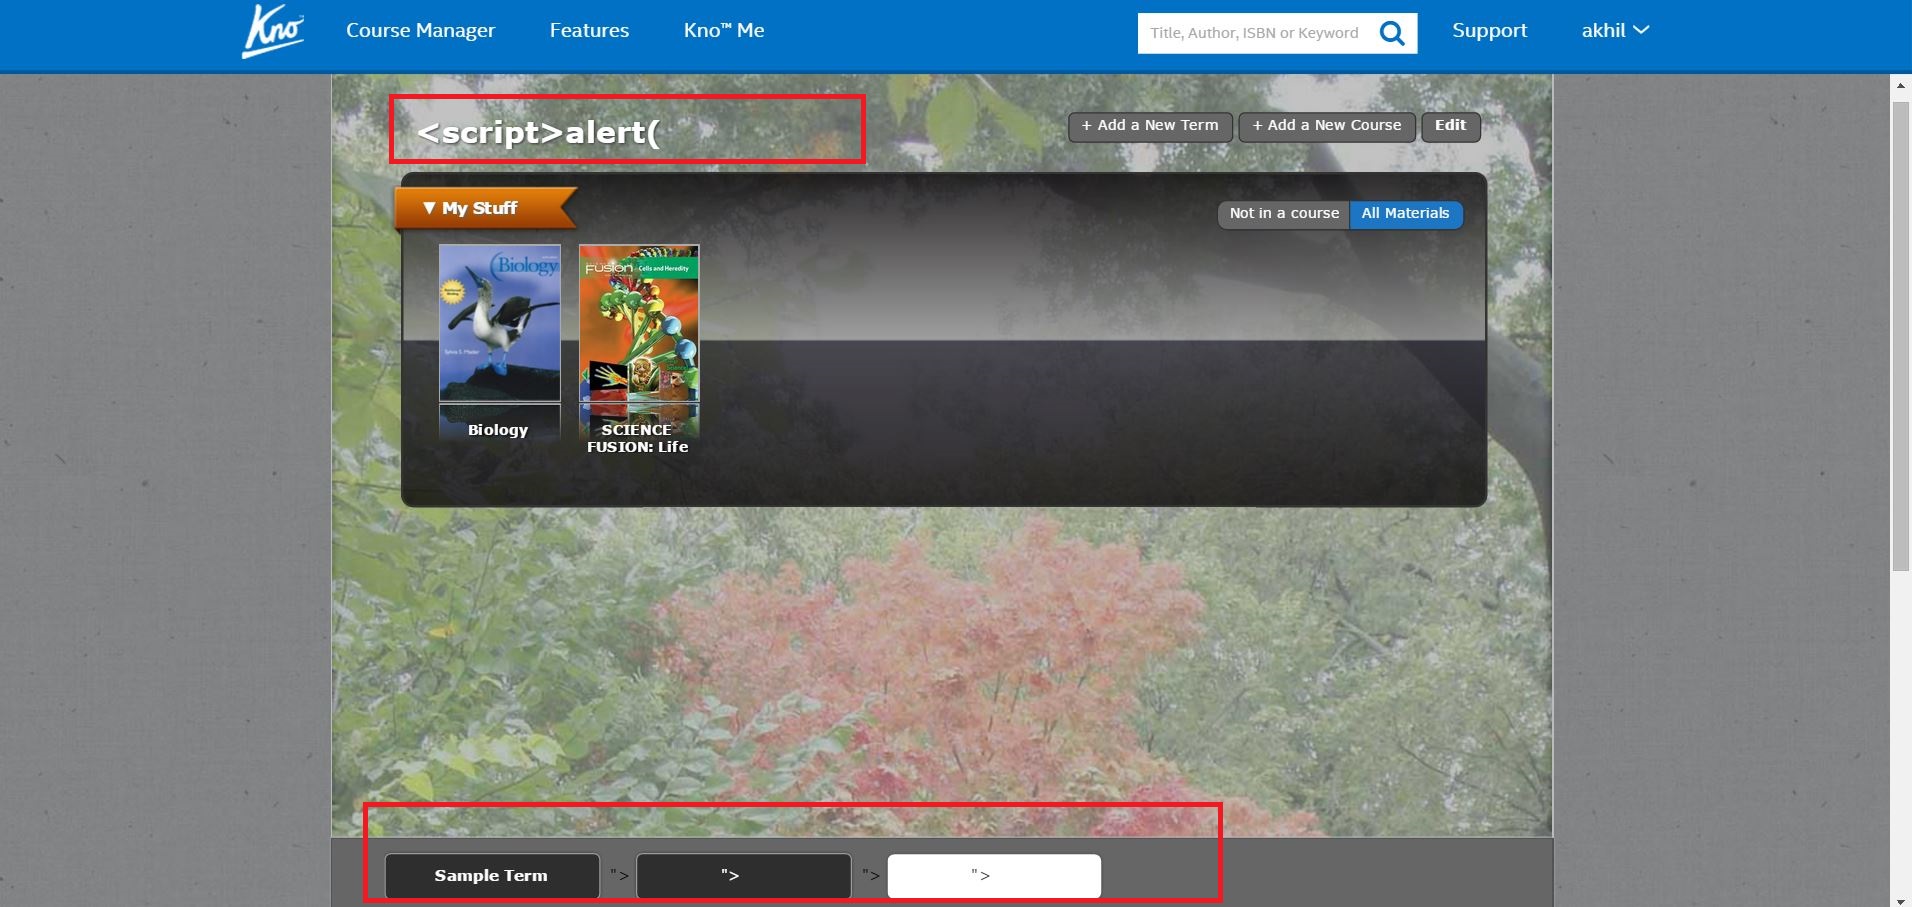Open the Science Fusion book cover
Image resolution: width=1912 pixels, height=907 pixels.
pyautogui.click(x=639, y=323)
